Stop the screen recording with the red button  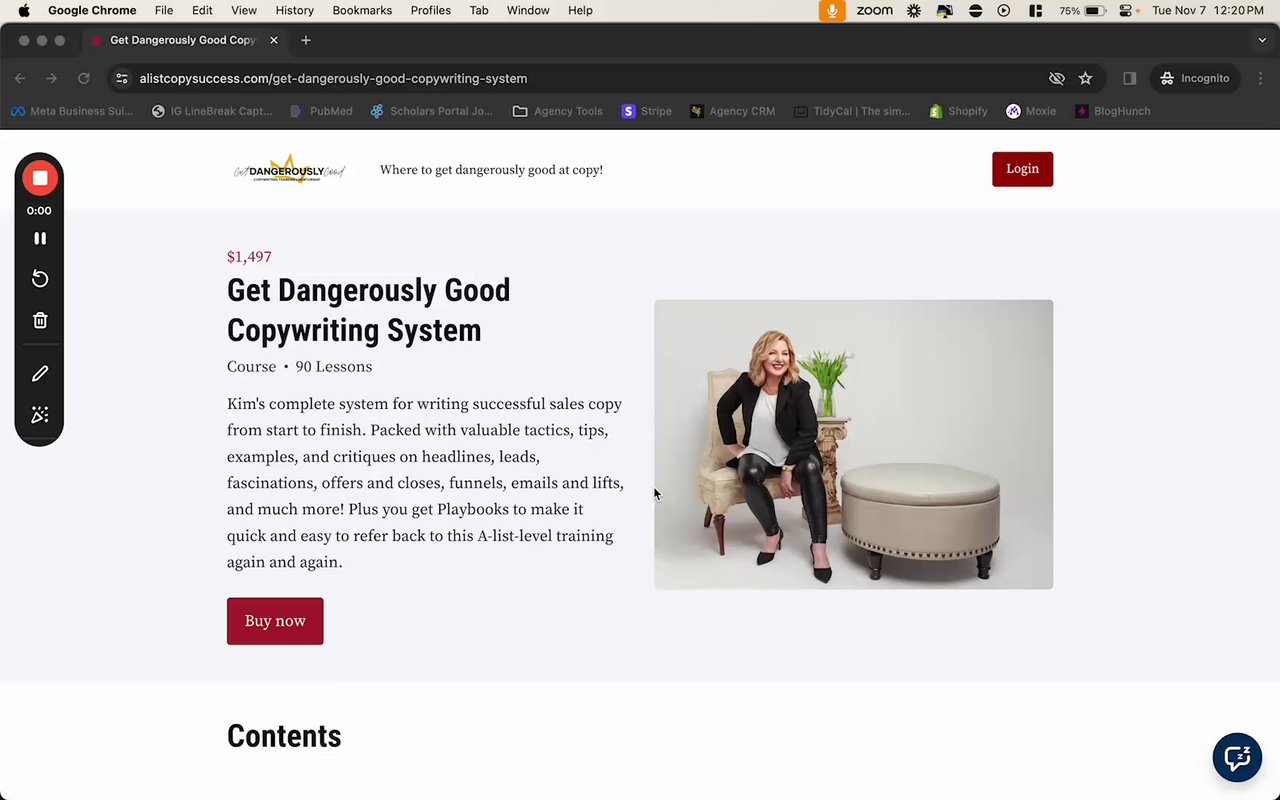tap(40, 178)
